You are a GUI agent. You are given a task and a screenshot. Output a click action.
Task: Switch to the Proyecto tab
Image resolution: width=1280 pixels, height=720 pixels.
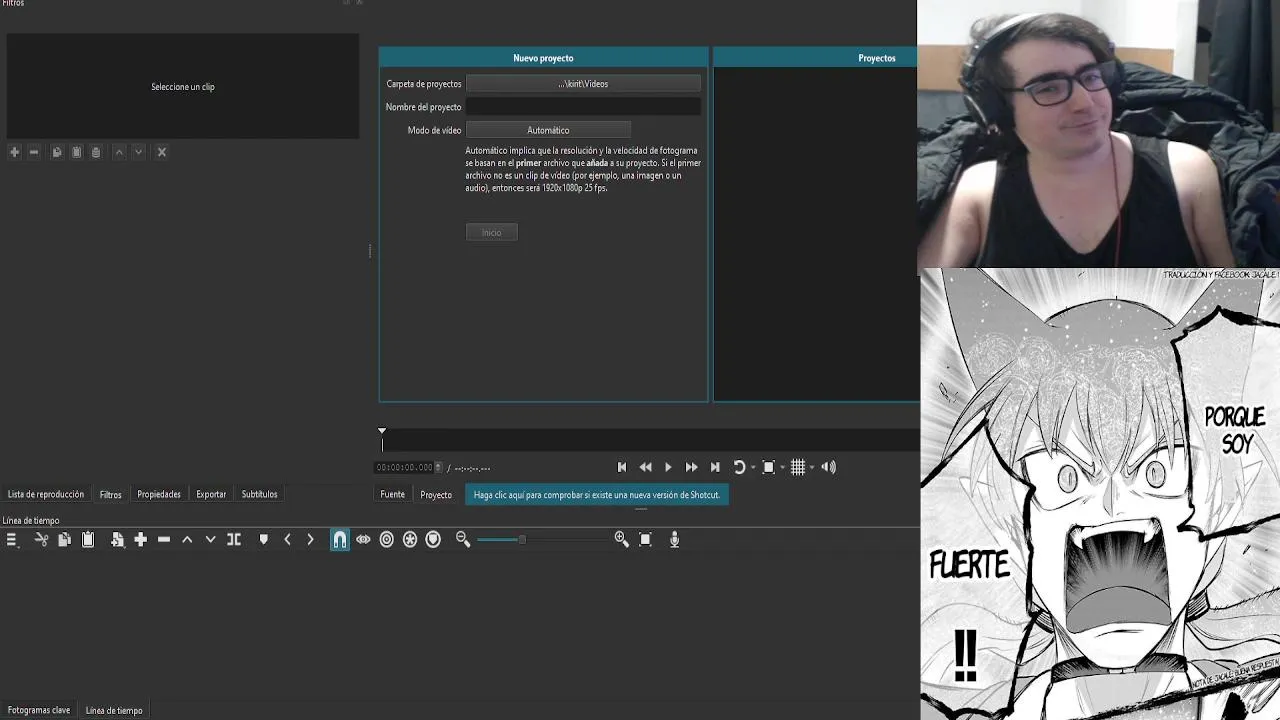(x=436, y=495)
